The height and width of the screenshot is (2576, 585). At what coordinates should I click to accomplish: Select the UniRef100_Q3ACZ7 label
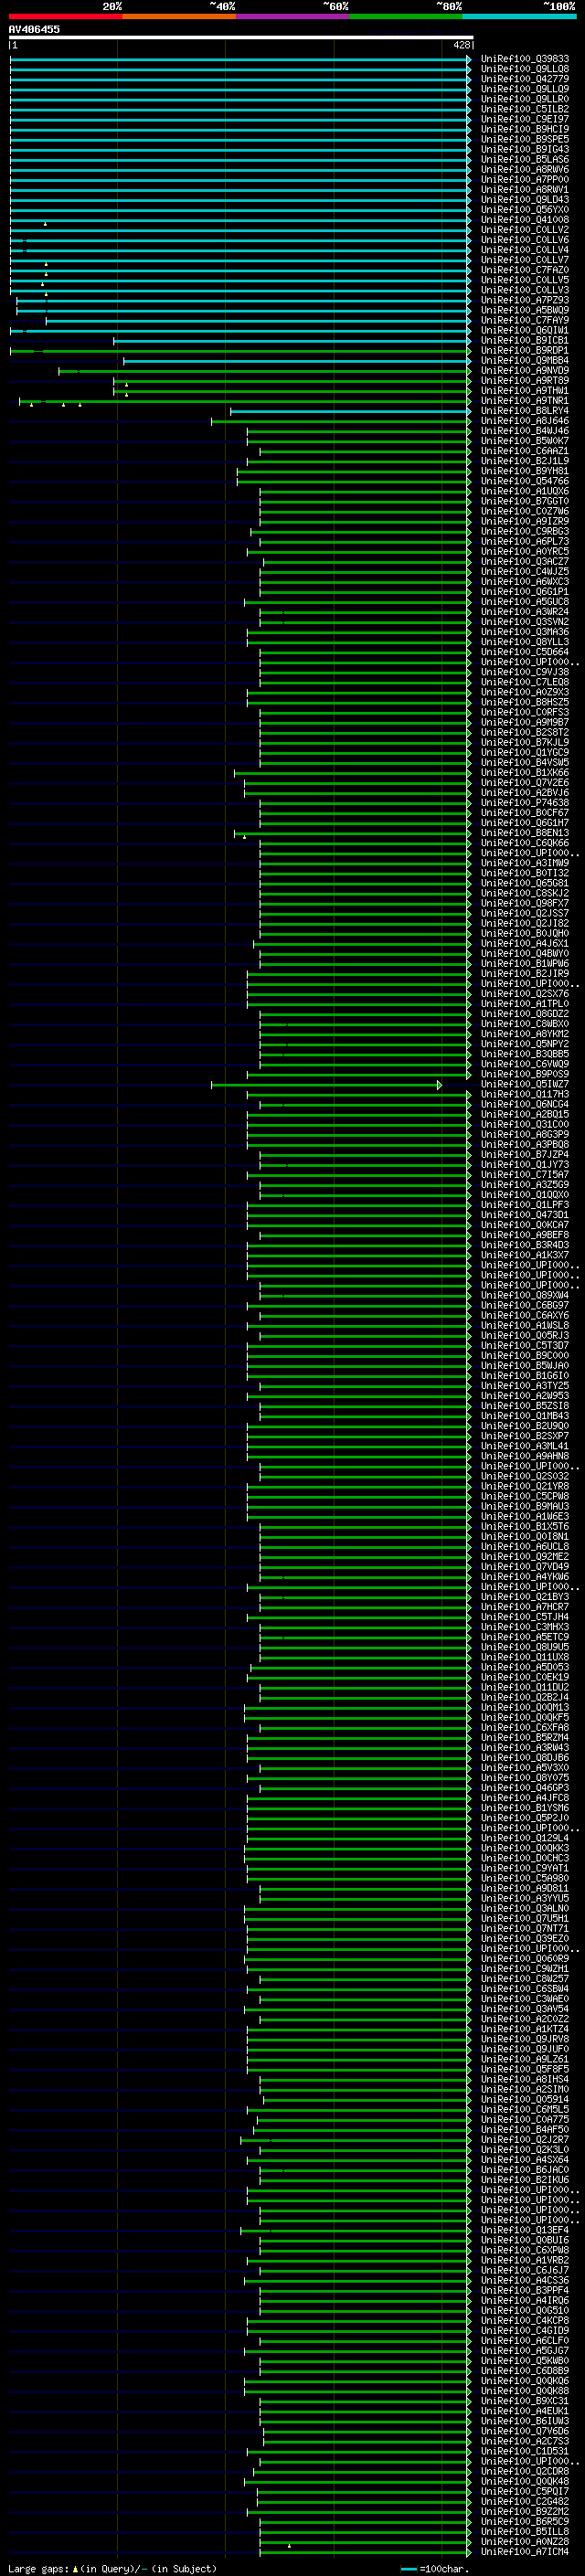pos(525,562)
